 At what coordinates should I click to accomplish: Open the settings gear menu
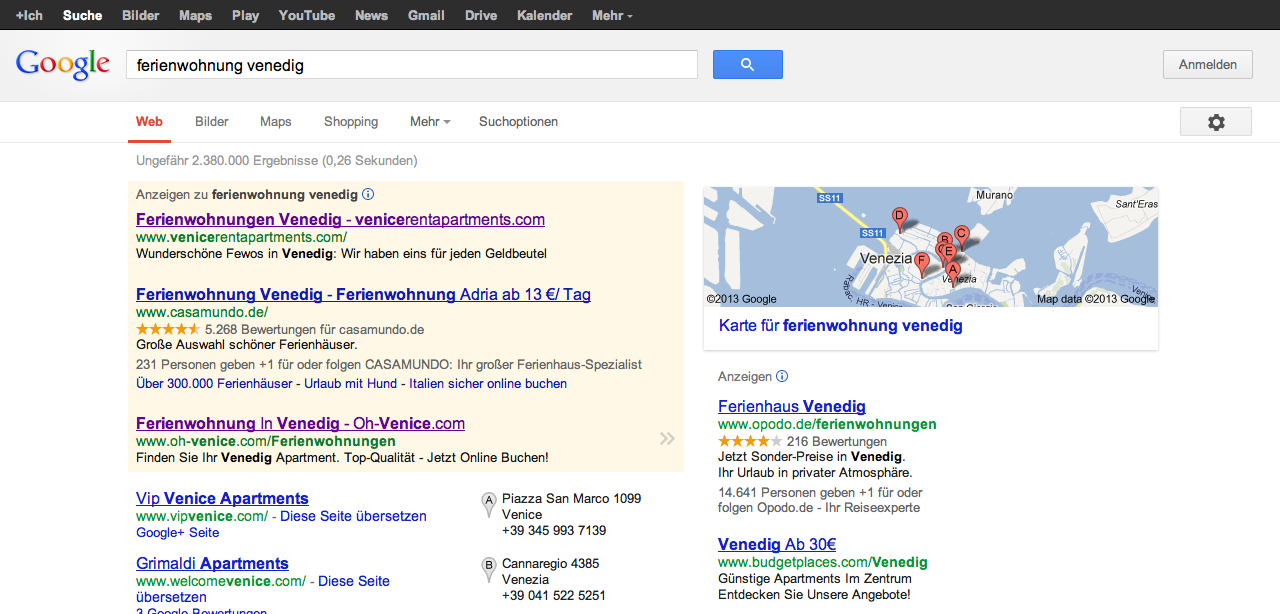click(x=1215, y=122)
